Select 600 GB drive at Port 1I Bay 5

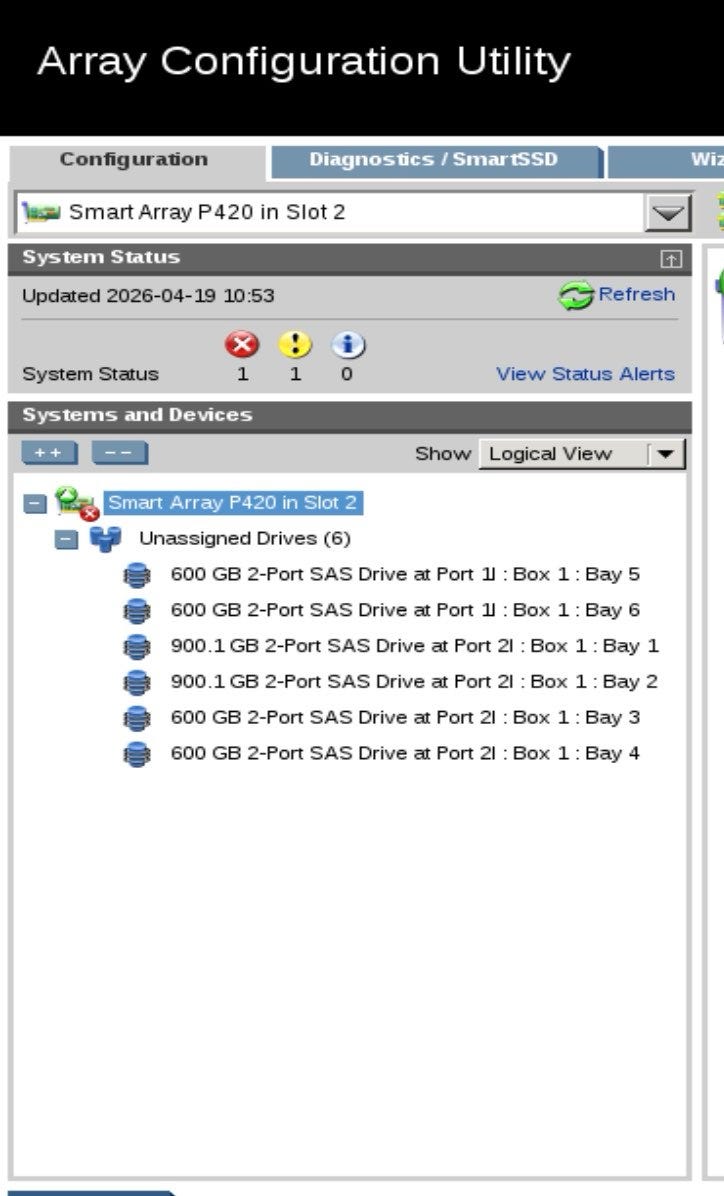pos(405,574)
